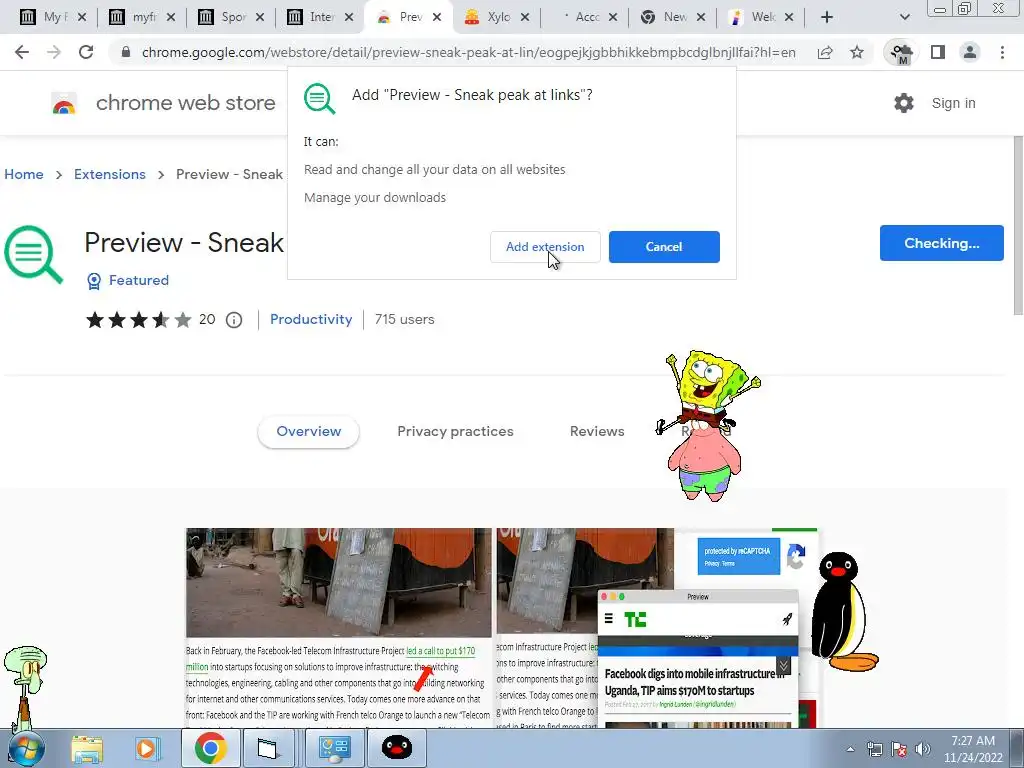Go to Home breadcrumb link
The width and height of the screenshot is (1024, 768).
point(24,174)
